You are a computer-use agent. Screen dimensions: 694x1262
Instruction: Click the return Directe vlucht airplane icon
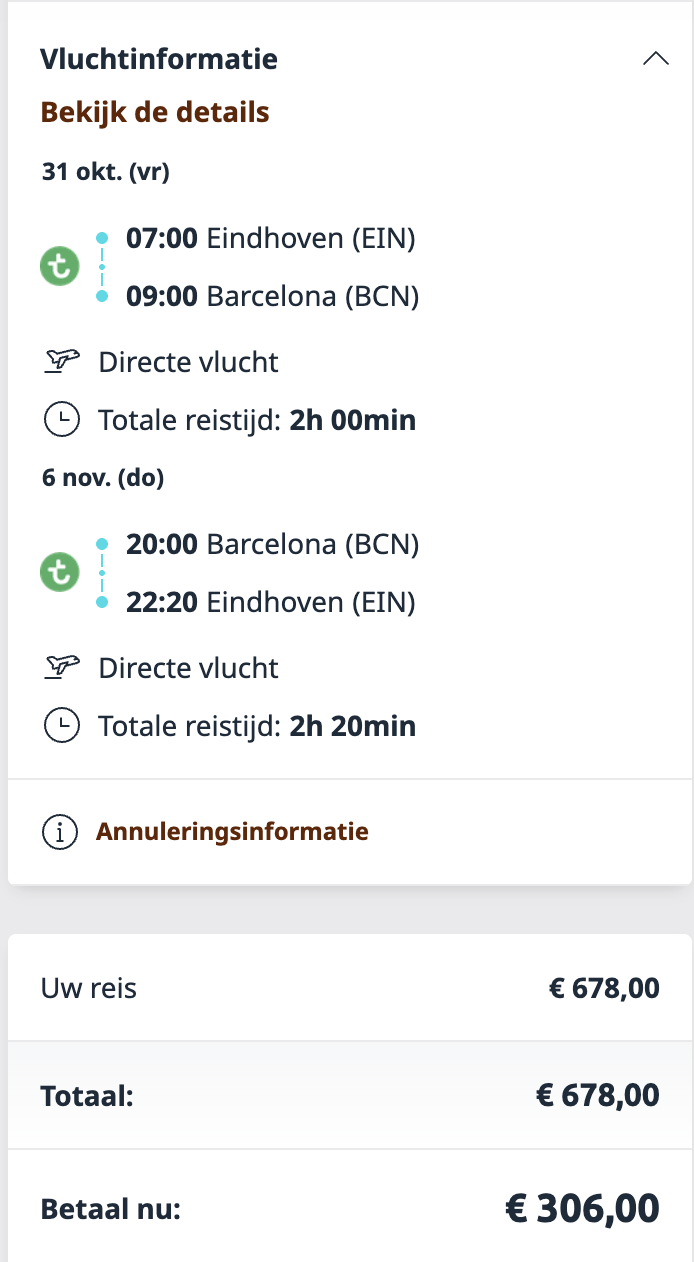pos(62,667)
